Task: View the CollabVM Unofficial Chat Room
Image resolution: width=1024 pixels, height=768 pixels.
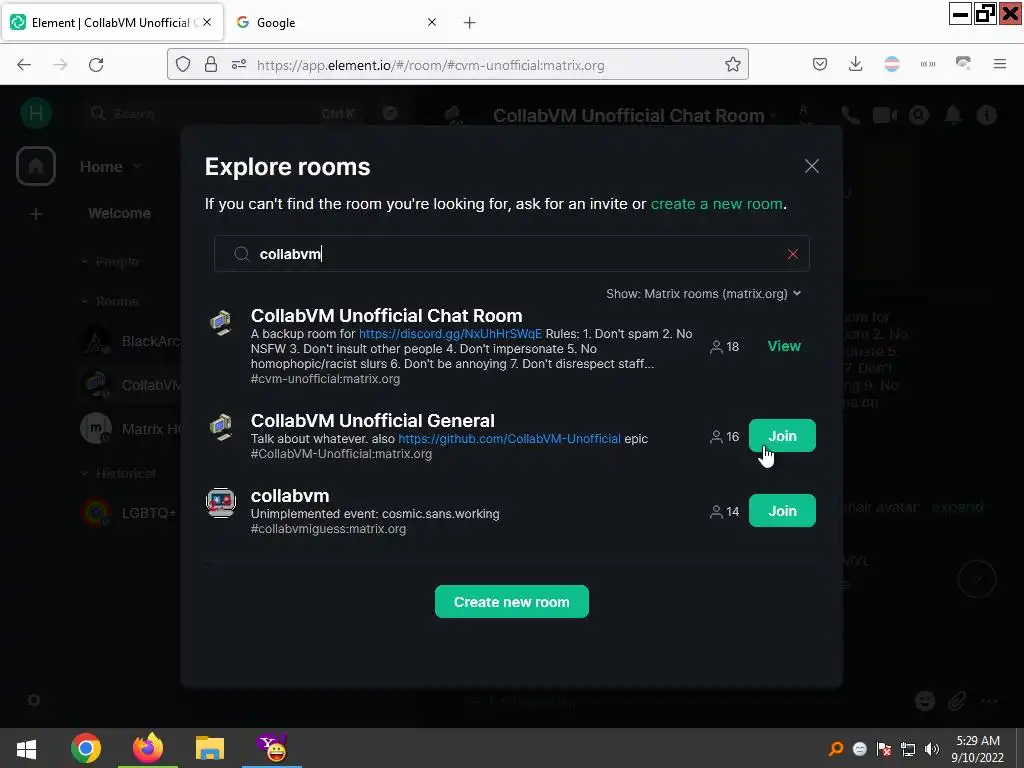Action: point(784,346)
